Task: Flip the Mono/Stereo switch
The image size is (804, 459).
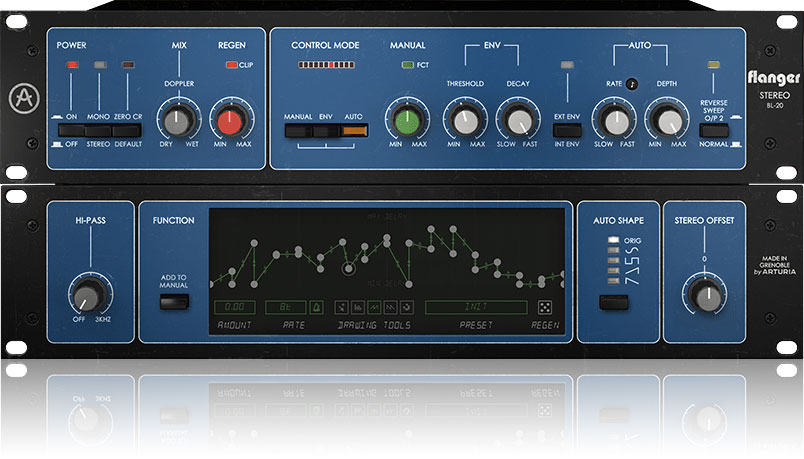Action: coord(98,130)
